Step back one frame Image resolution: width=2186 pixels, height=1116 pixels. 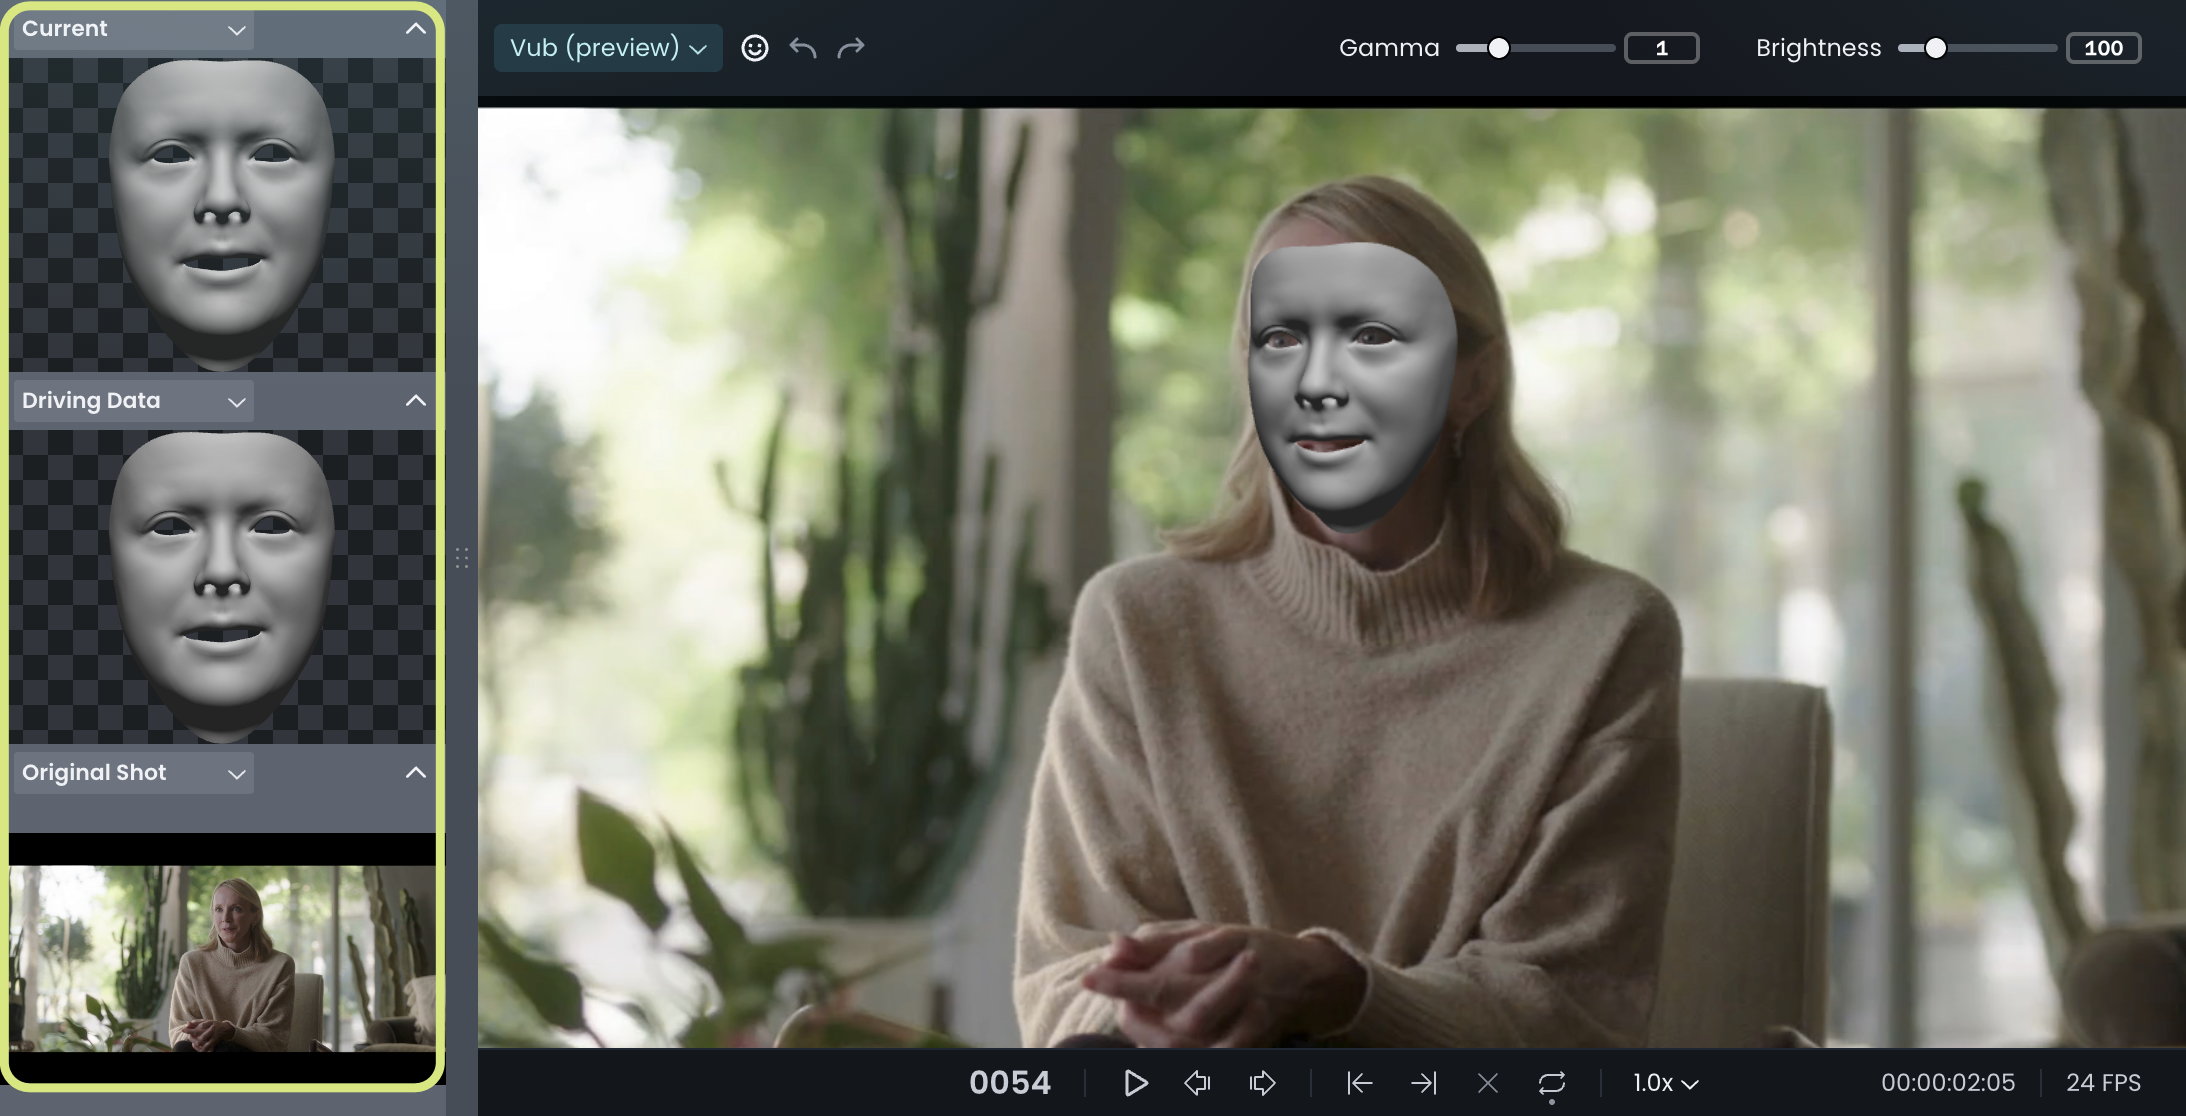point(1197,1083)
